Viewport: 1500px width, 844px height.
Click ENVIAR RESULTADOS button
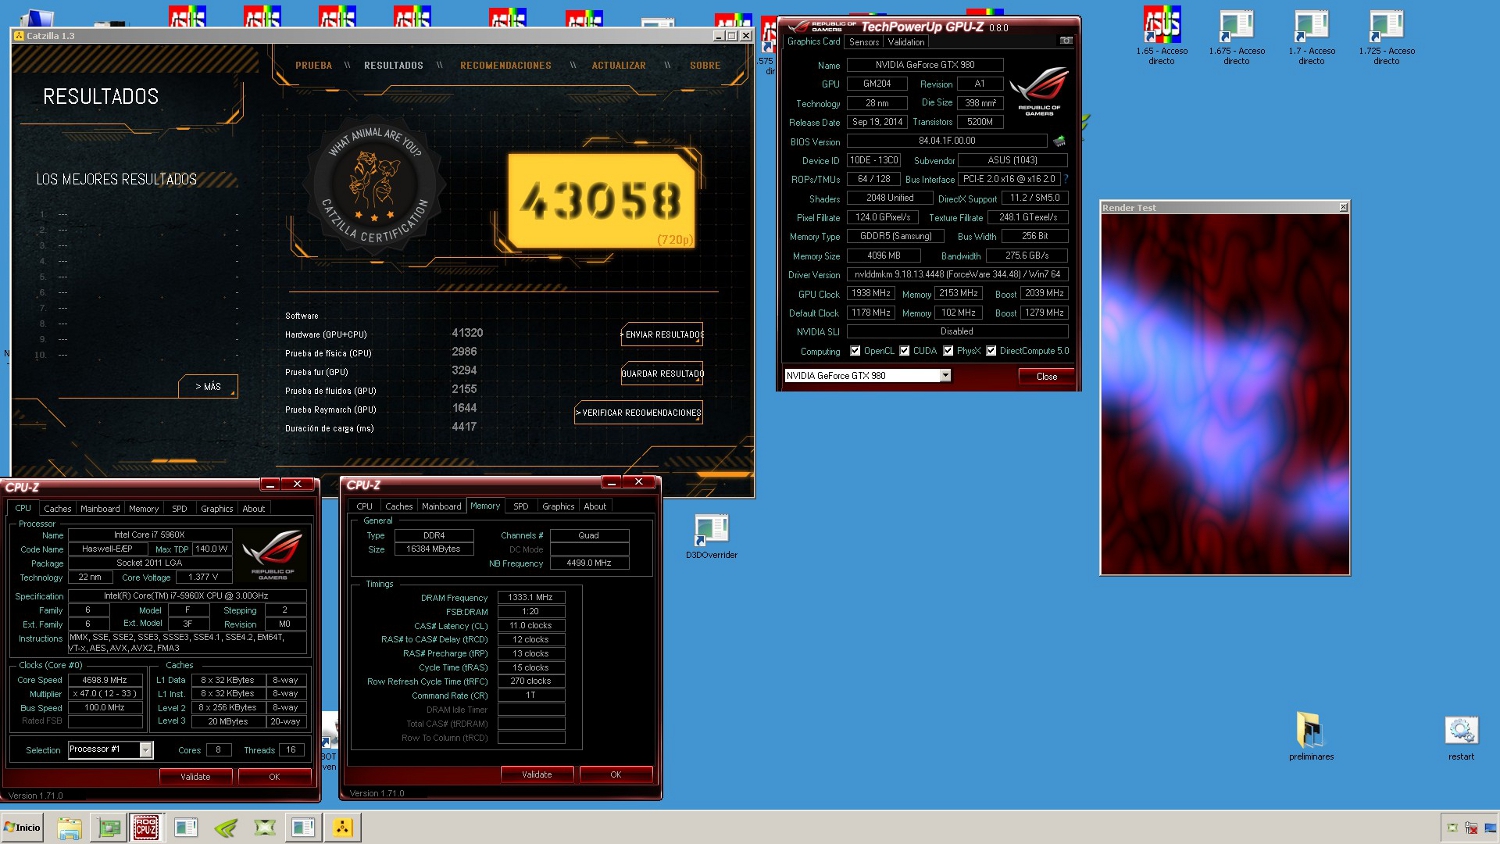[662, 335]
